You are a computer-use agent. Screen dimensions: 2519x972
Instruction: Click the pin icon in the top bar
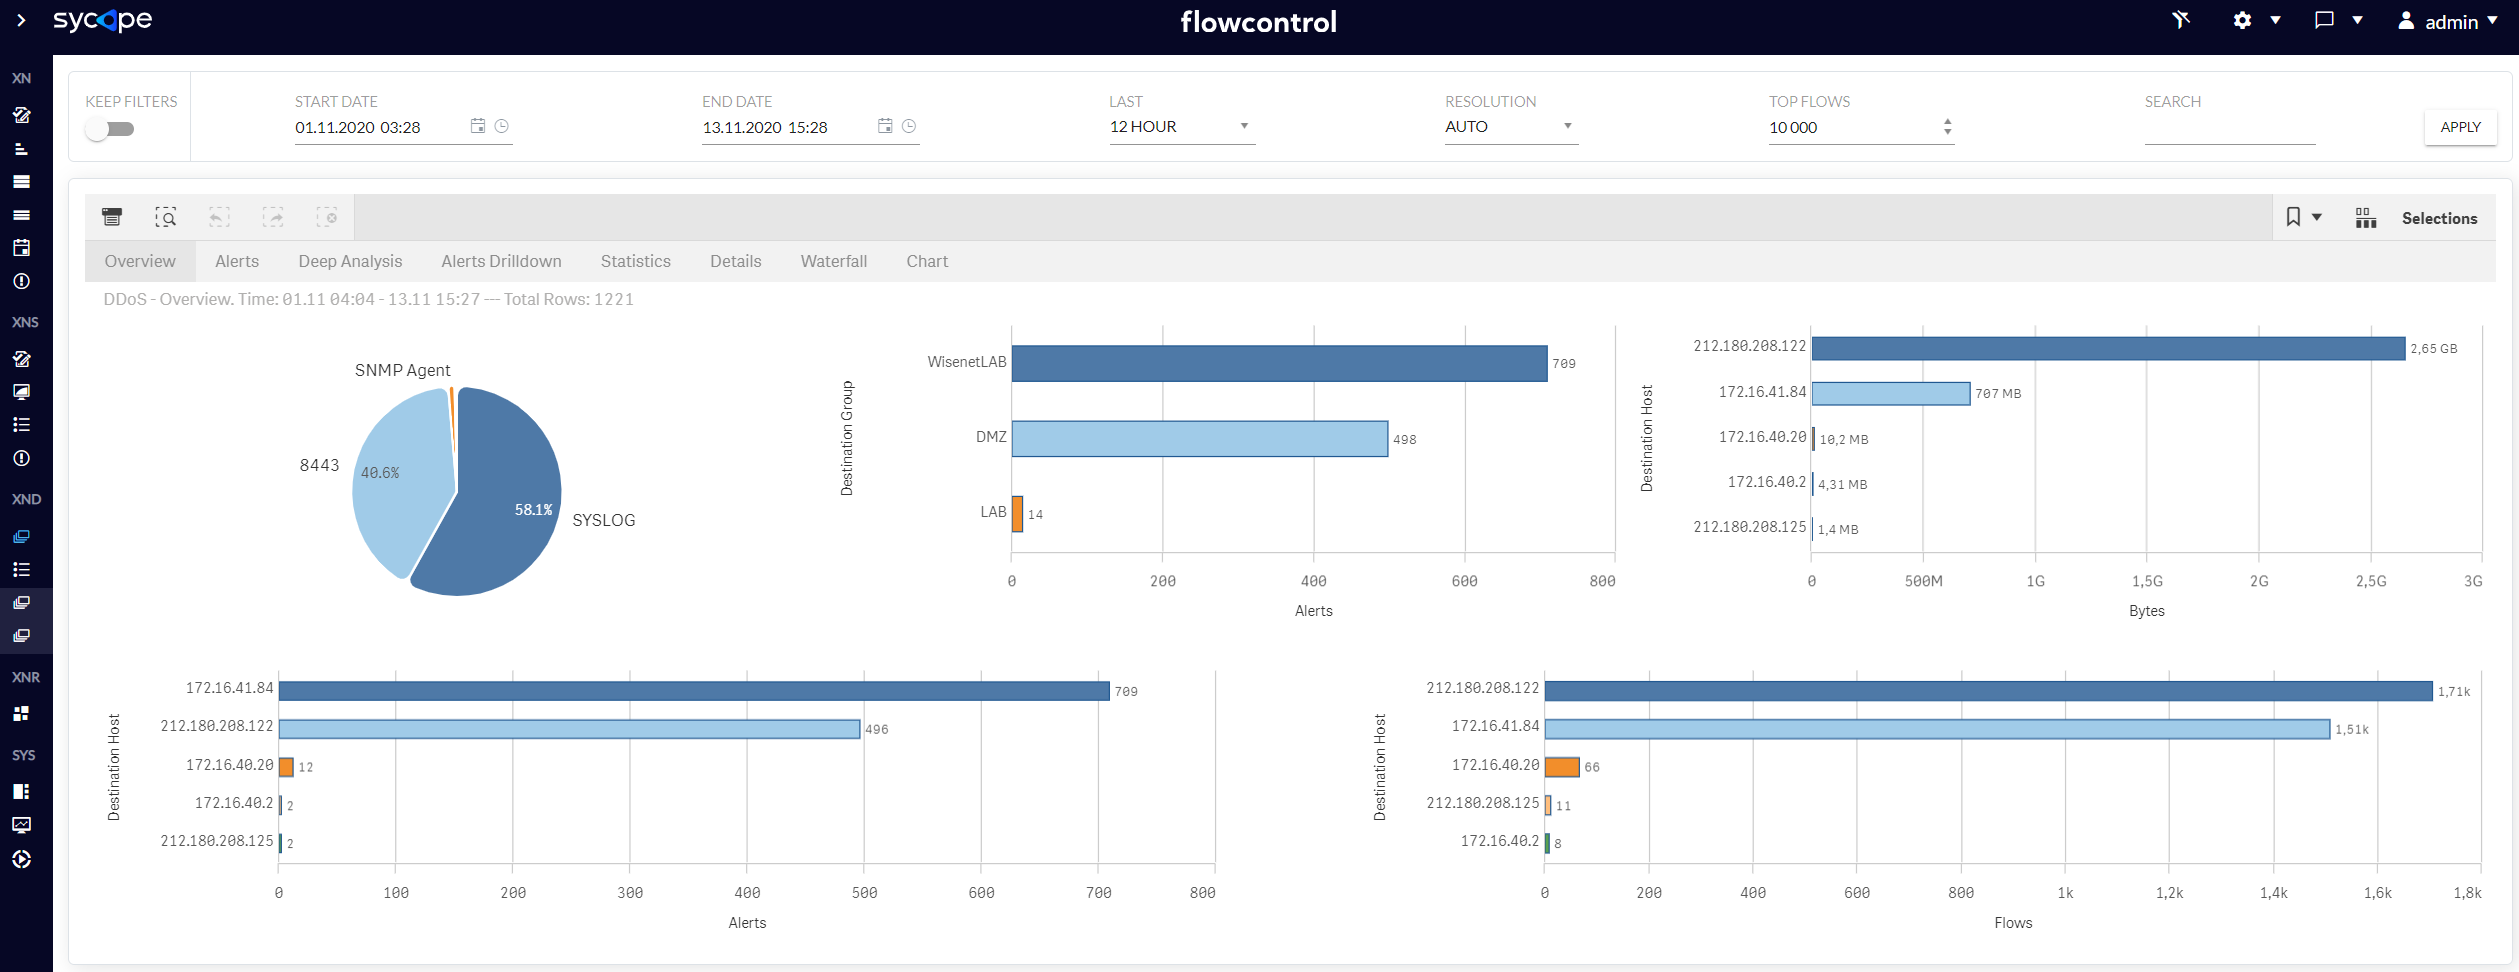pos(2181,20)
